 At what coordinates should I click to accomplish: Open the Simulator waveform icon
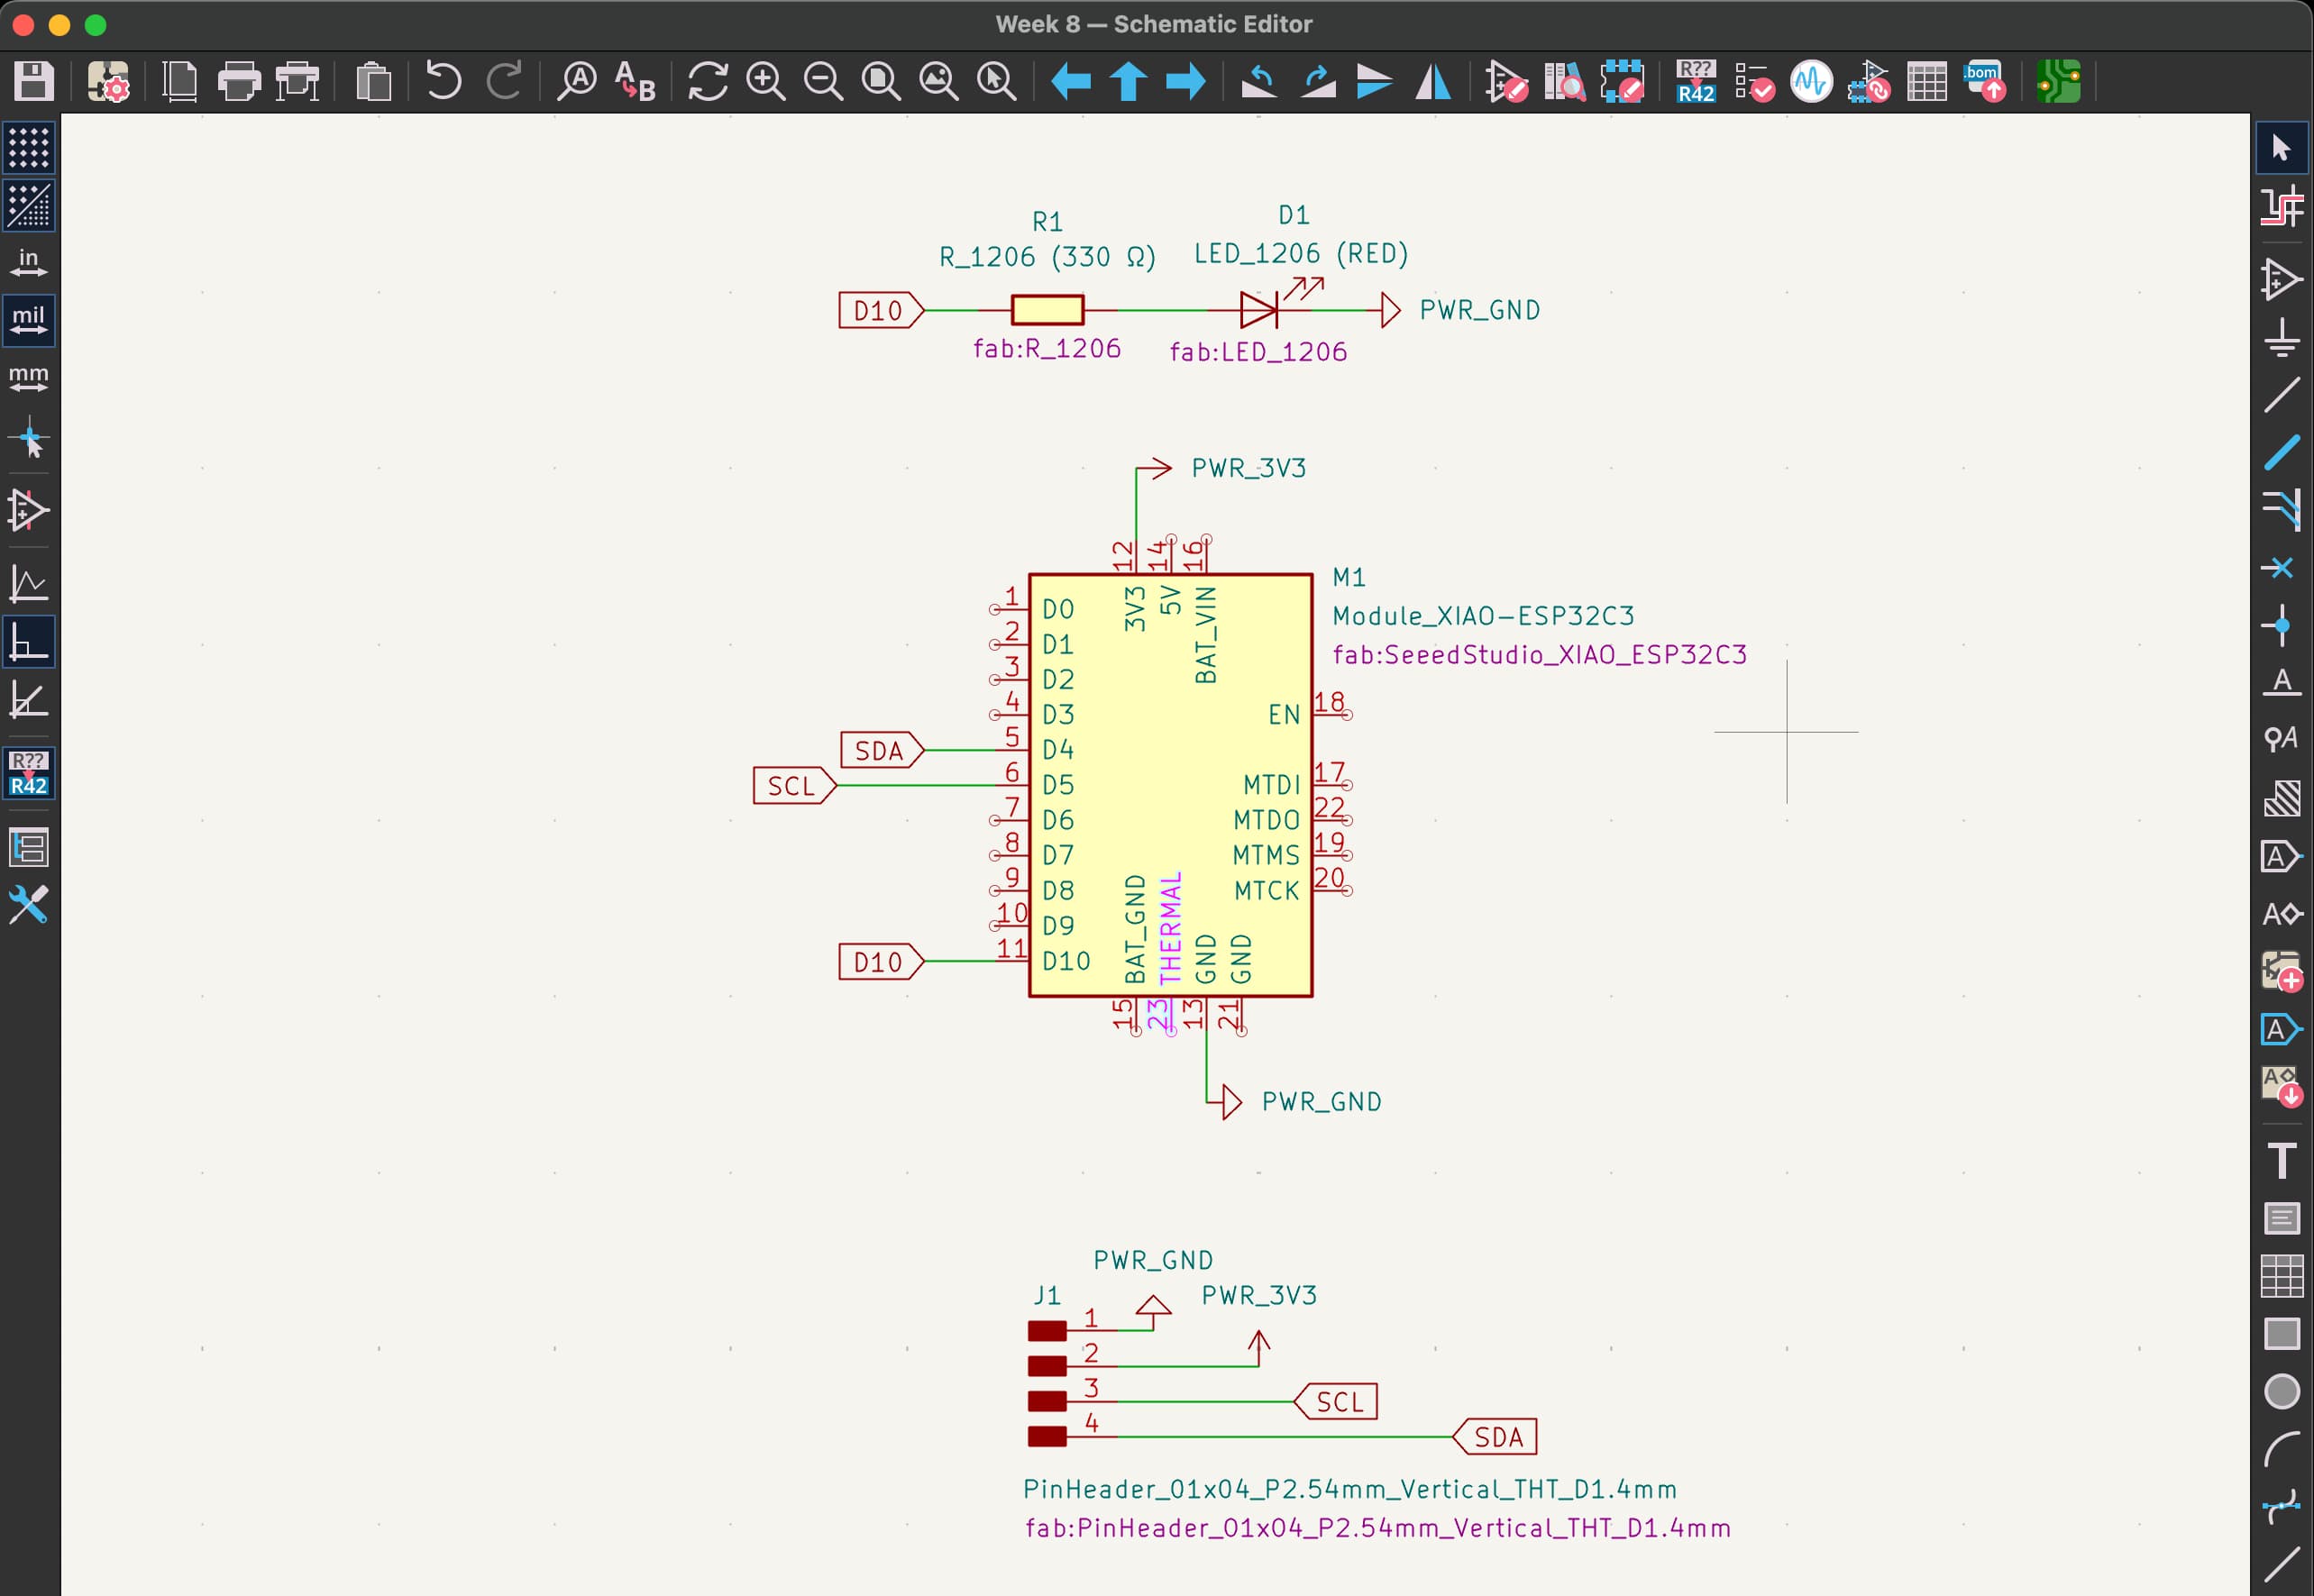click(x=1811, y=81)
